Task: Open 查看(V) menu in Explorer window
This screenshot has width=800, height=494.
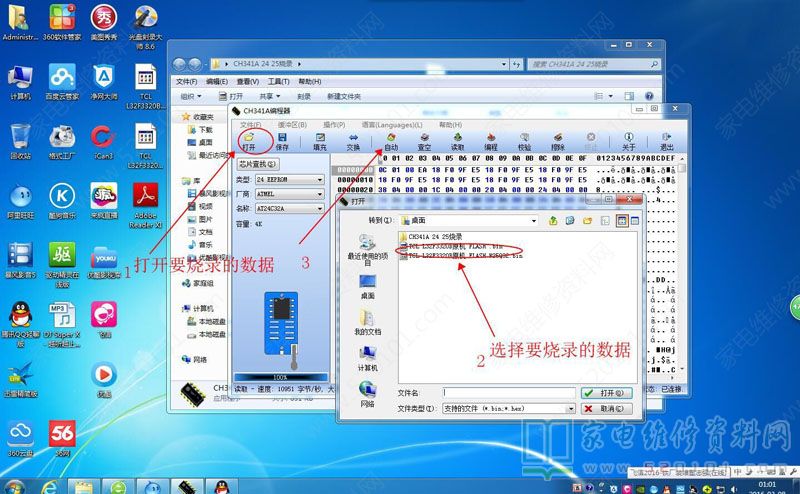Action: pyautogui.click(x=247, y=82)
